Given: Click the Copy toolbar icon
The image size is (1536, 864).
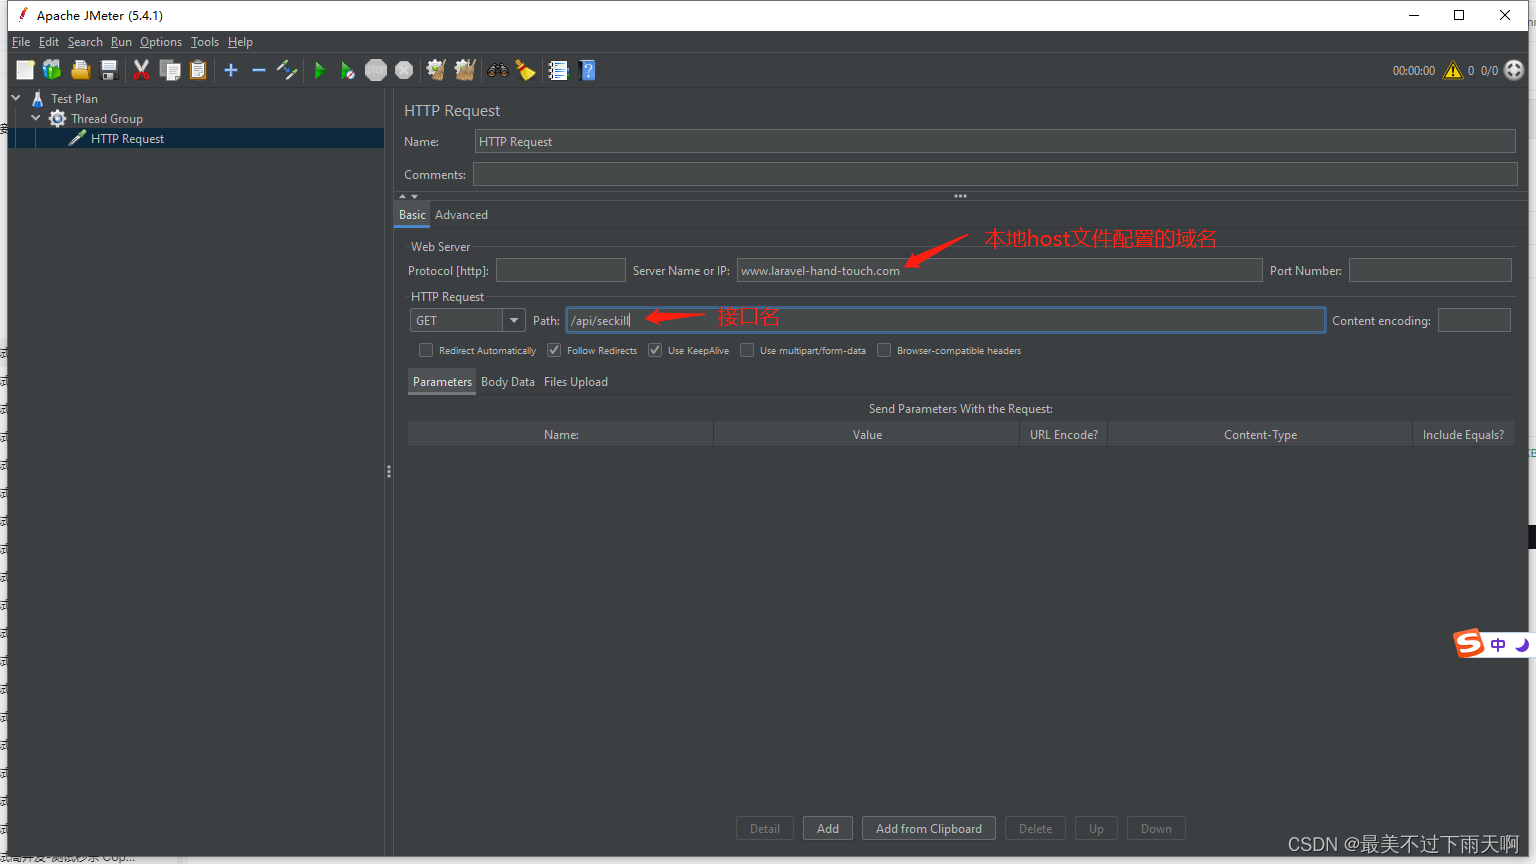Looking at the screenshot, I should point(170,70).
